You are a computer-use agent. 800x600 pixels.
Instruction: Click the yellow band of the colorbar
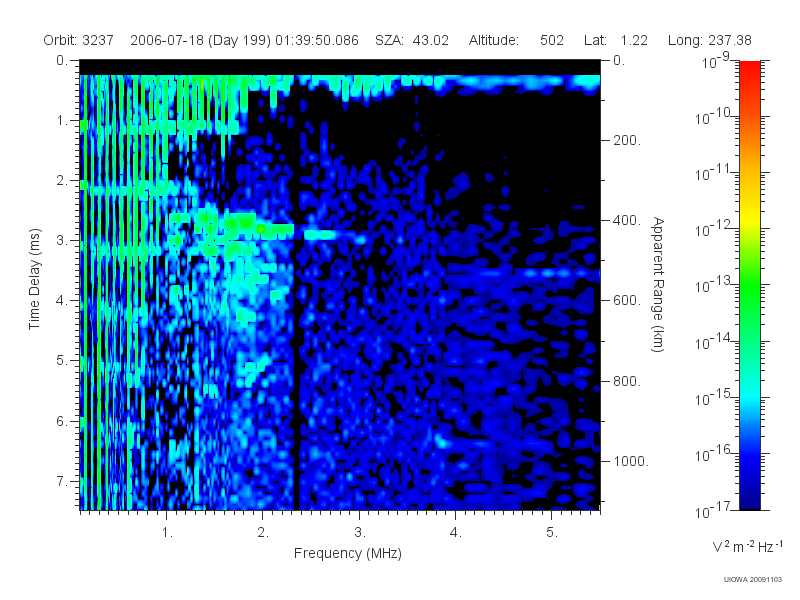[750, 219]
